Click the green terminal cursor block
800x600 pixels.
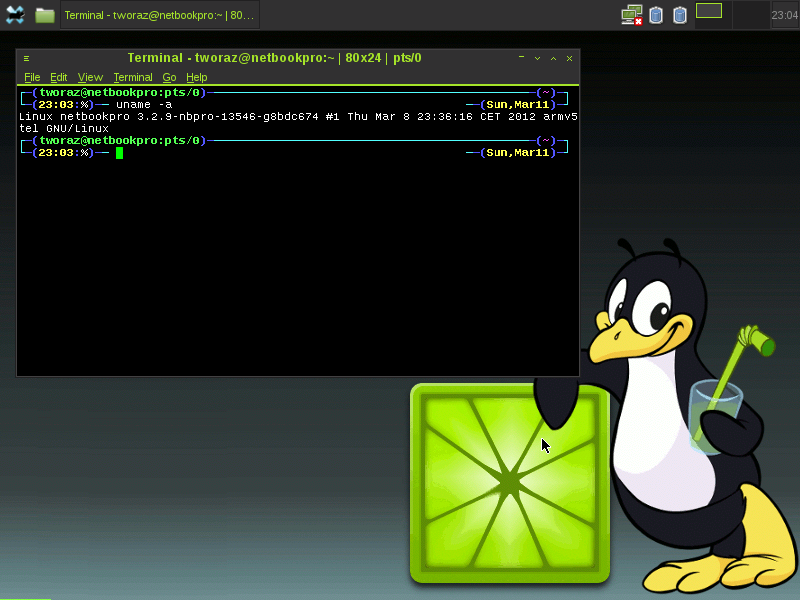click(x=119, y=153)
